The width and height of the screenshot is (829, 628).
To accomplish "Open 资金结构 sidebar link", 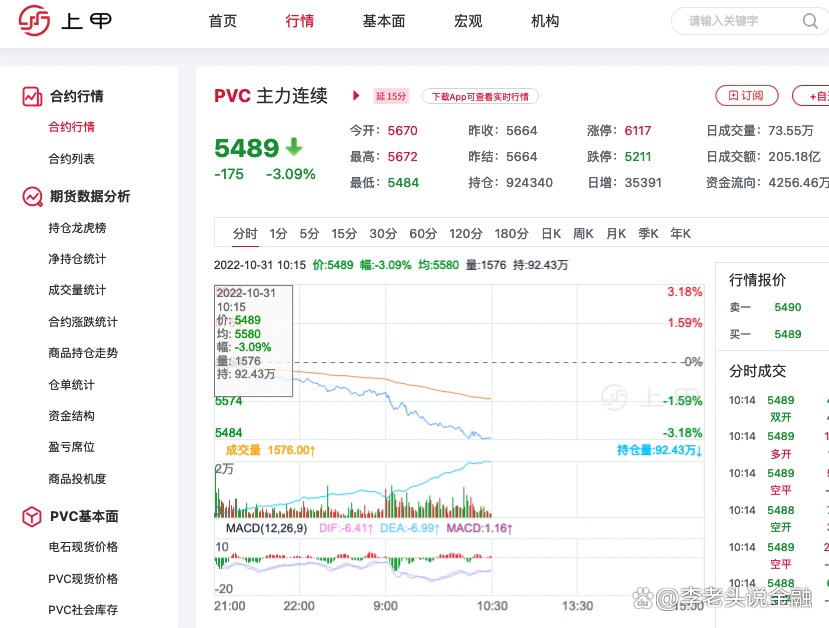I will 71,416.
